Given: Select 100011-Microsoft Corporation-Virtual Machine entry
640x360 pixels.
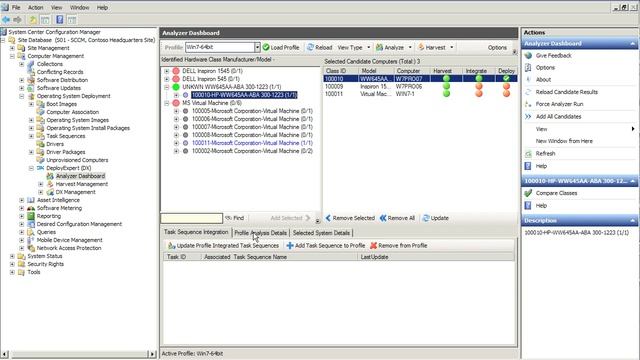Looking at the screenshot, I should pyautogui.click(x=252, y=143).
